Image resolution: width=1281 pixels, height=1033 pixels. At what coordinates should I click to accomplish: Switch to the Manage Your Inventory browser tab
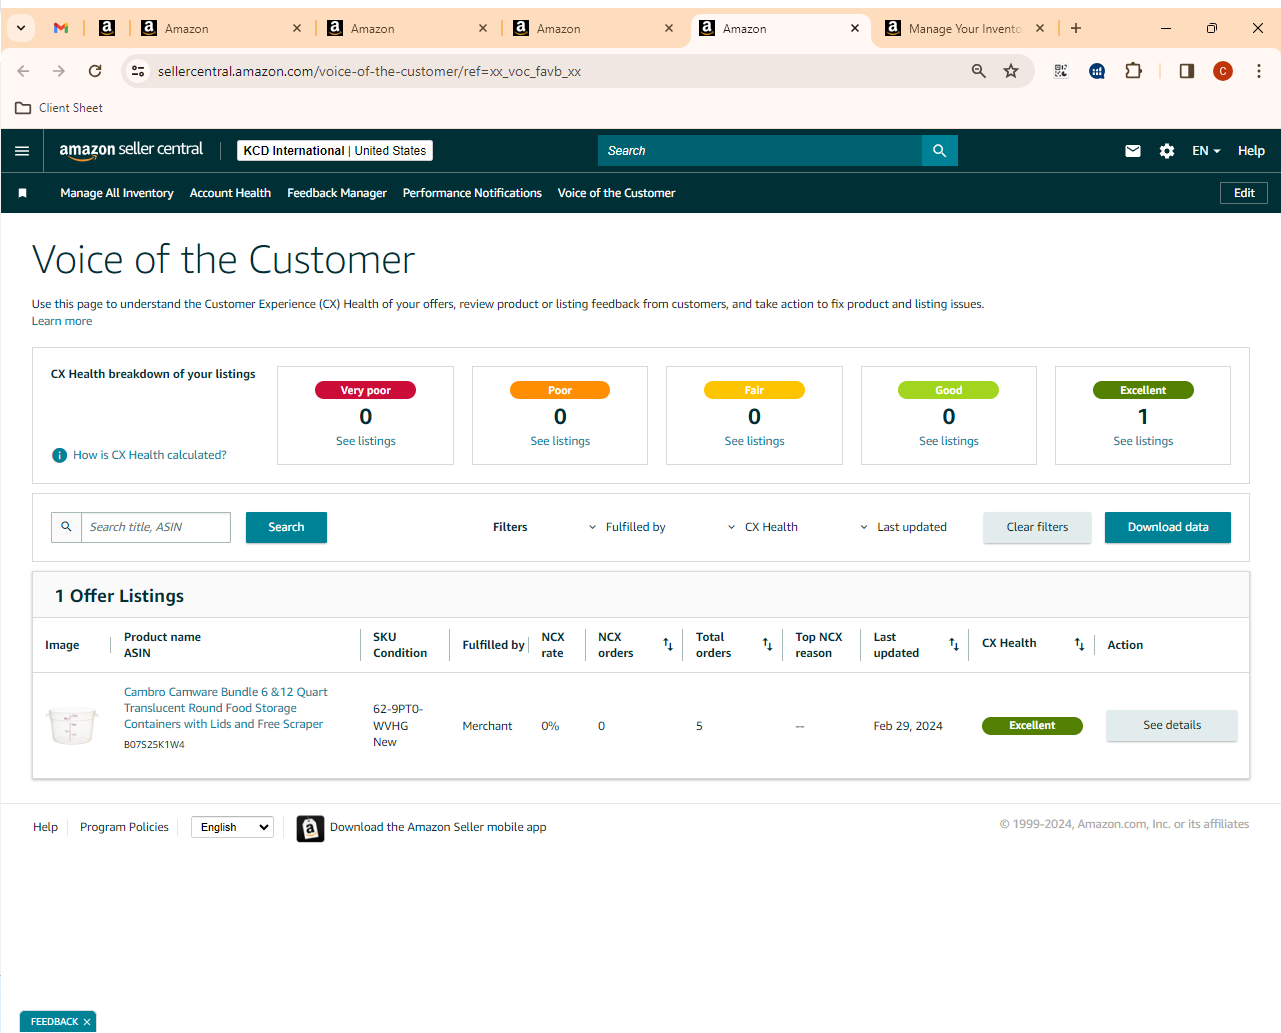(x=964, y=28)
